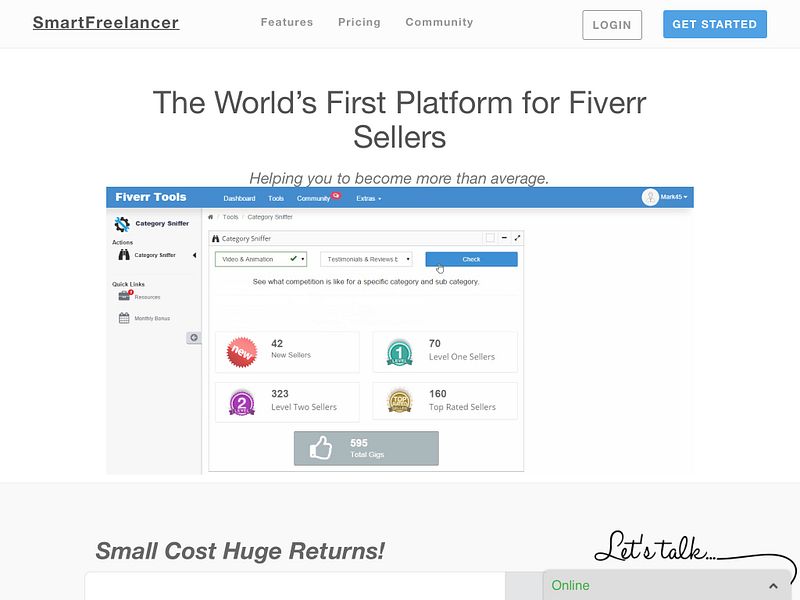
Task: Click the 323 Level Two Sellers card
Action: point(287,402)
